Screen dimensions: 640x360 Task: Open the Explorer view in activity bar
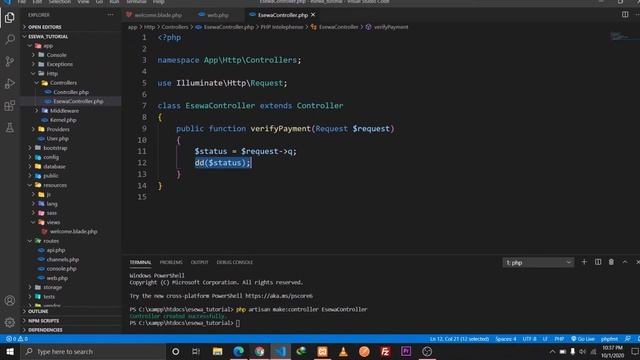coord(10,18)
